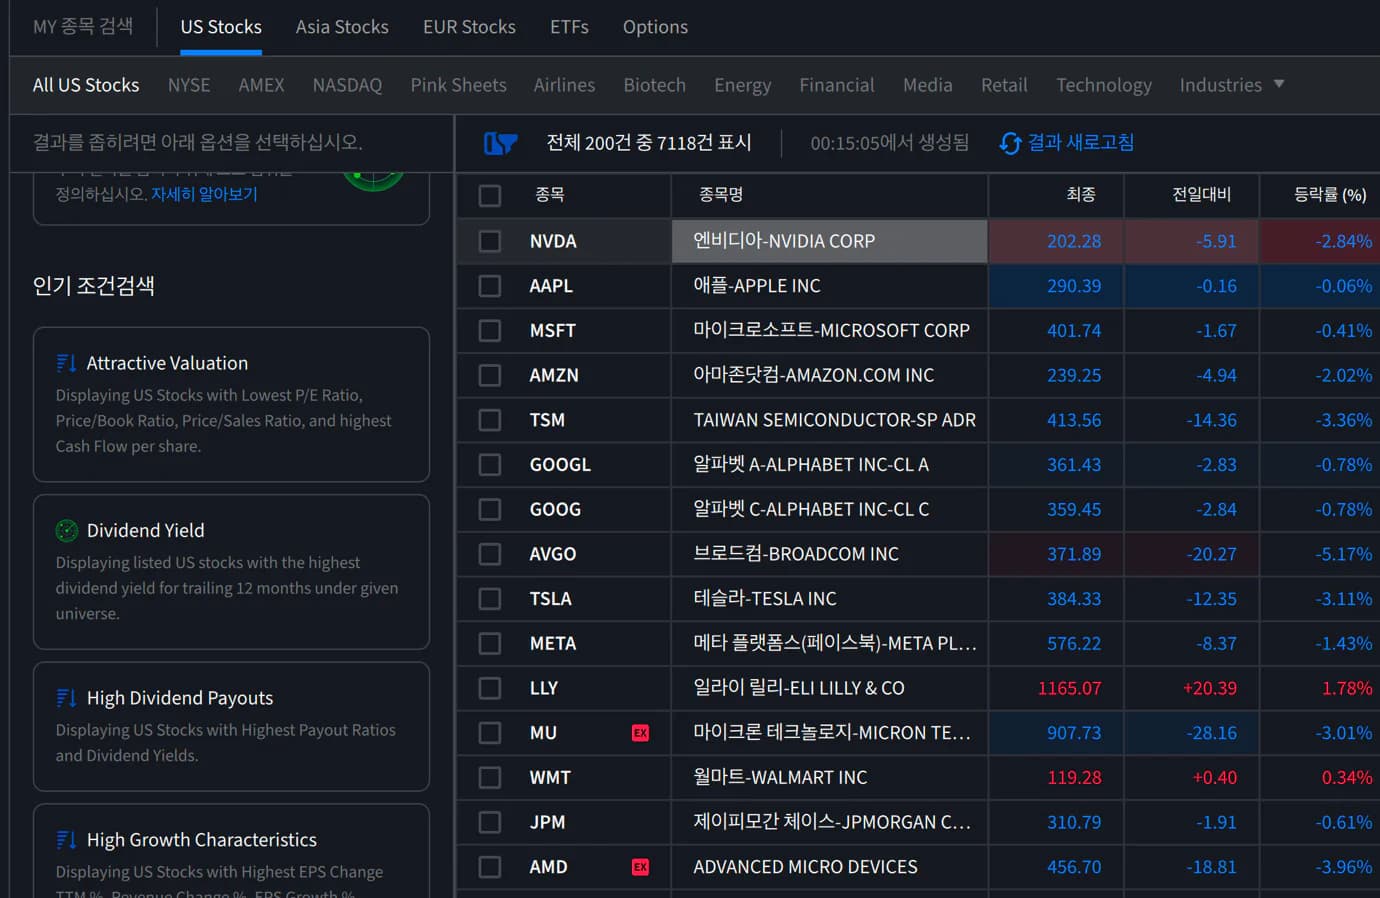This screenshot has height=898, width=1380.
Task: Select the All US Stocks filter
Action: [x=86, y=85]
